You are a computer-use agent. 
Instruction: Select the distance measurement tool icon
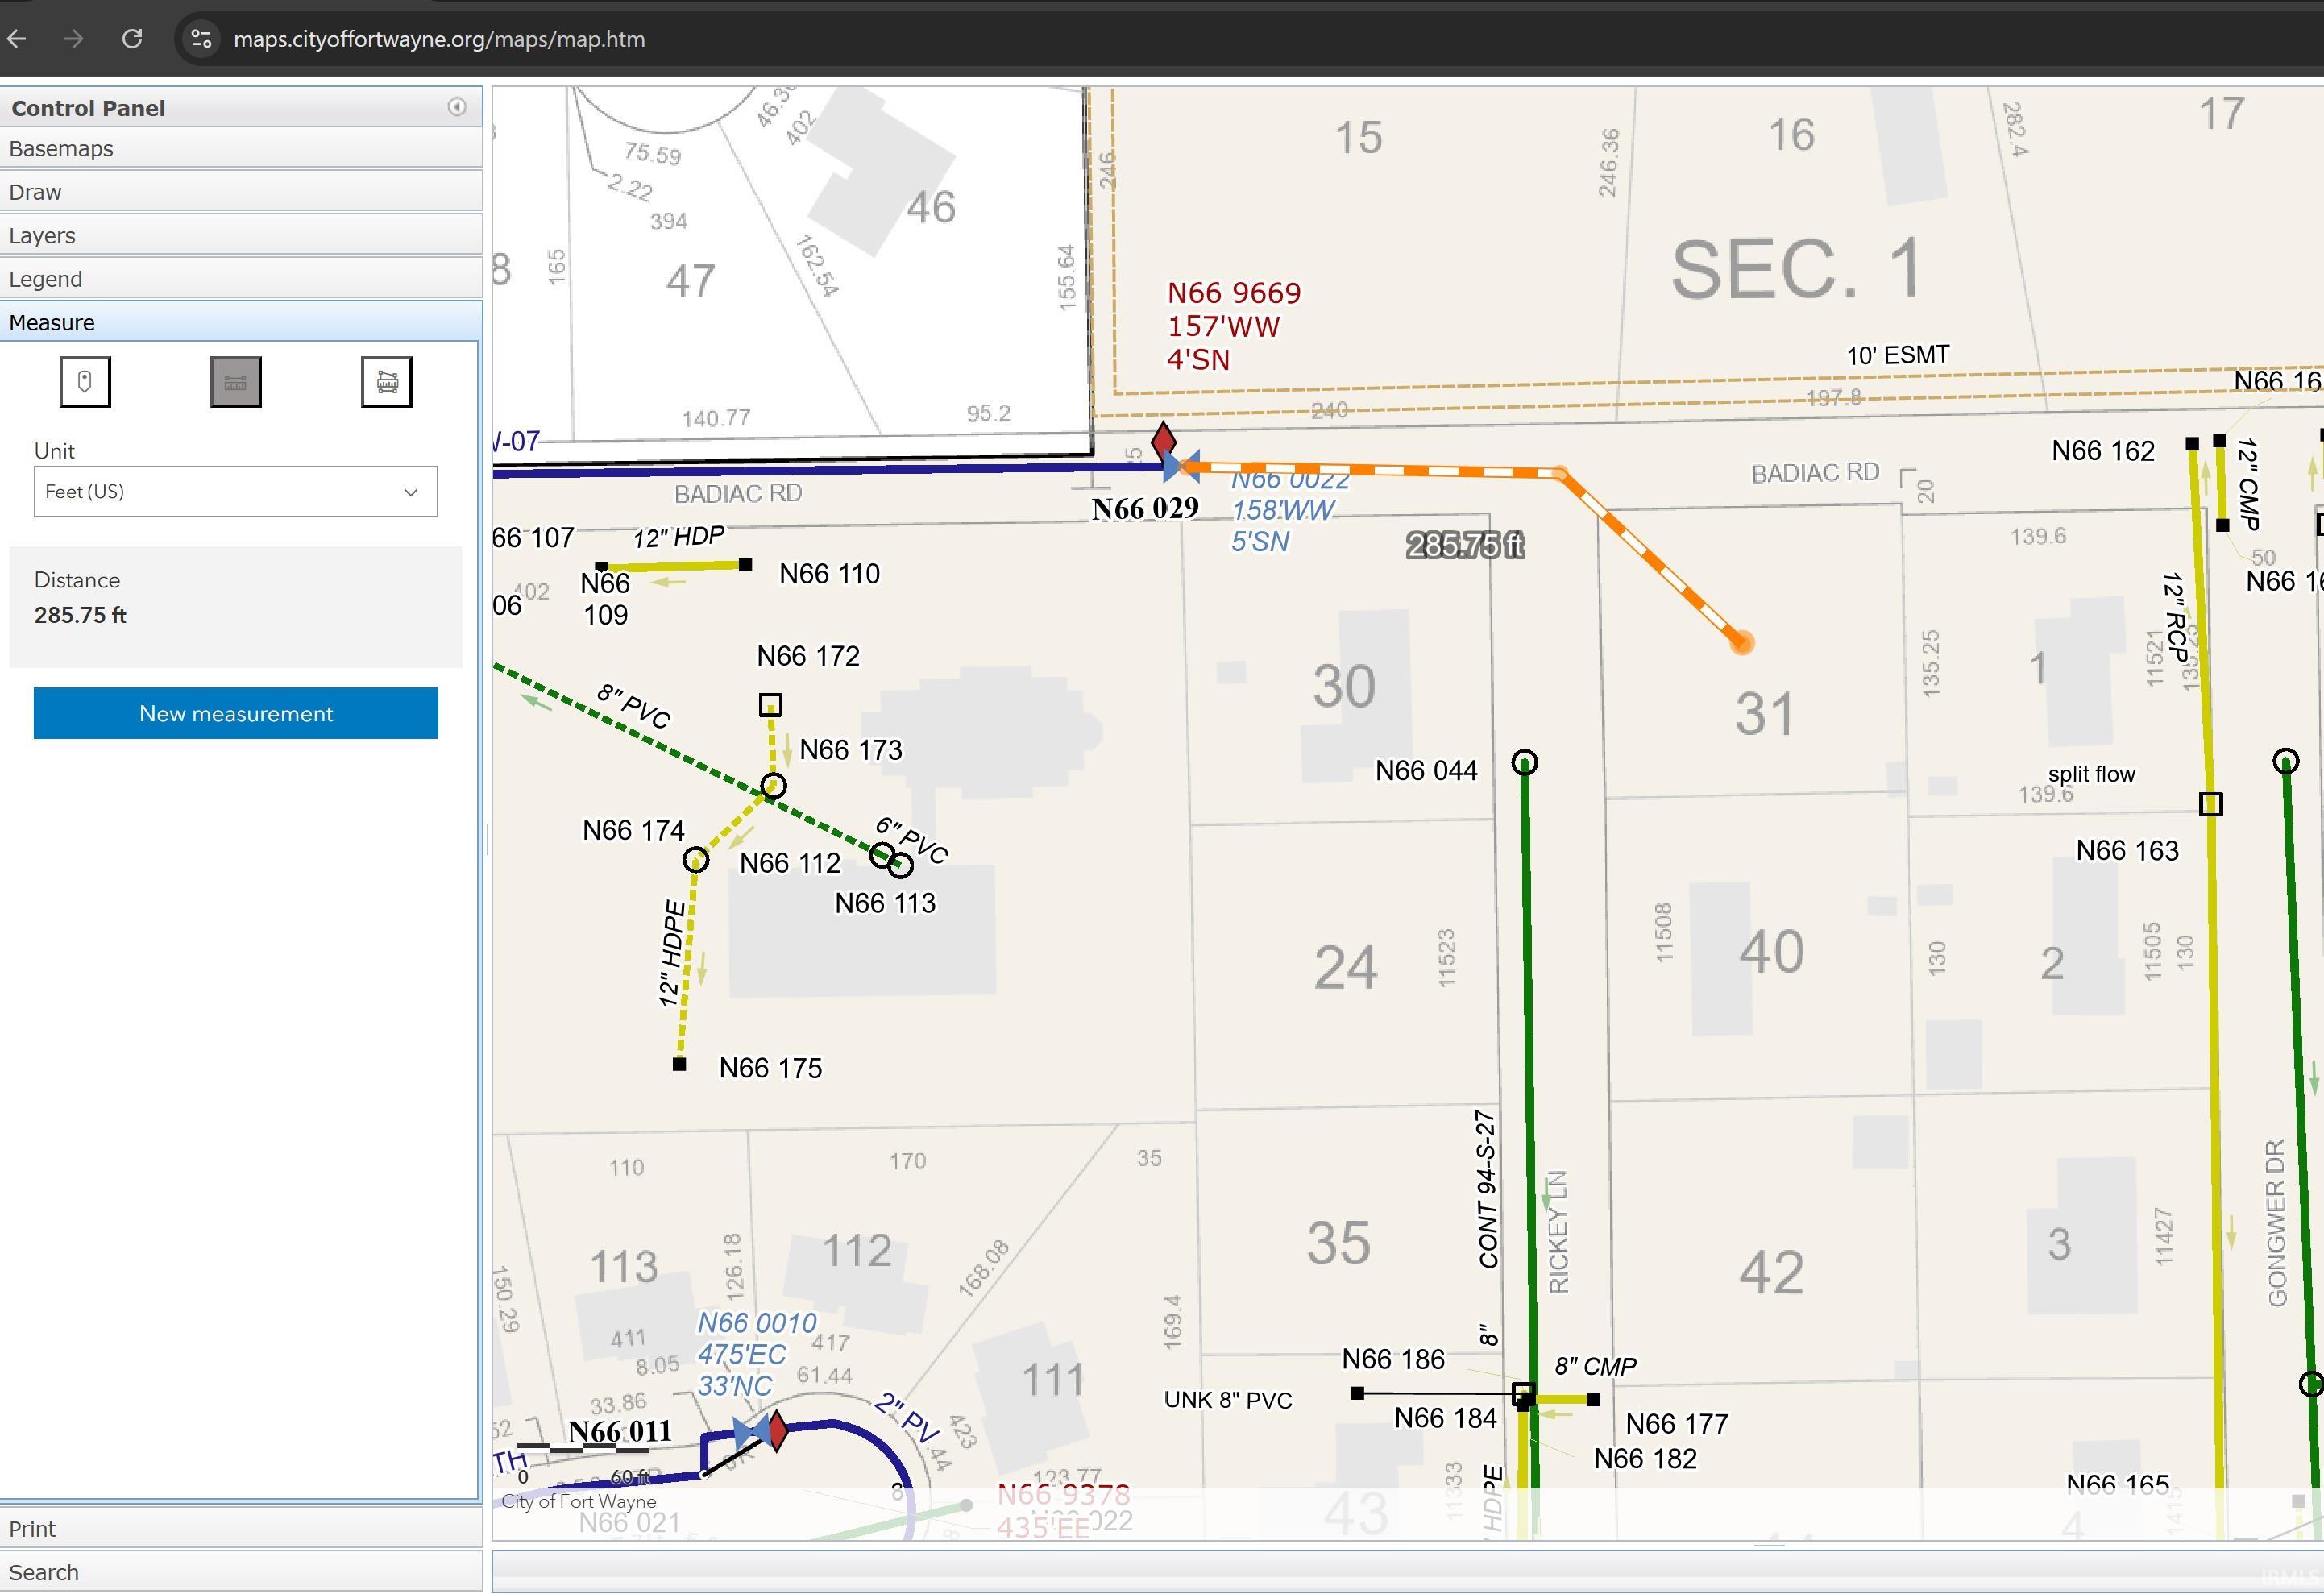[236, 382]
